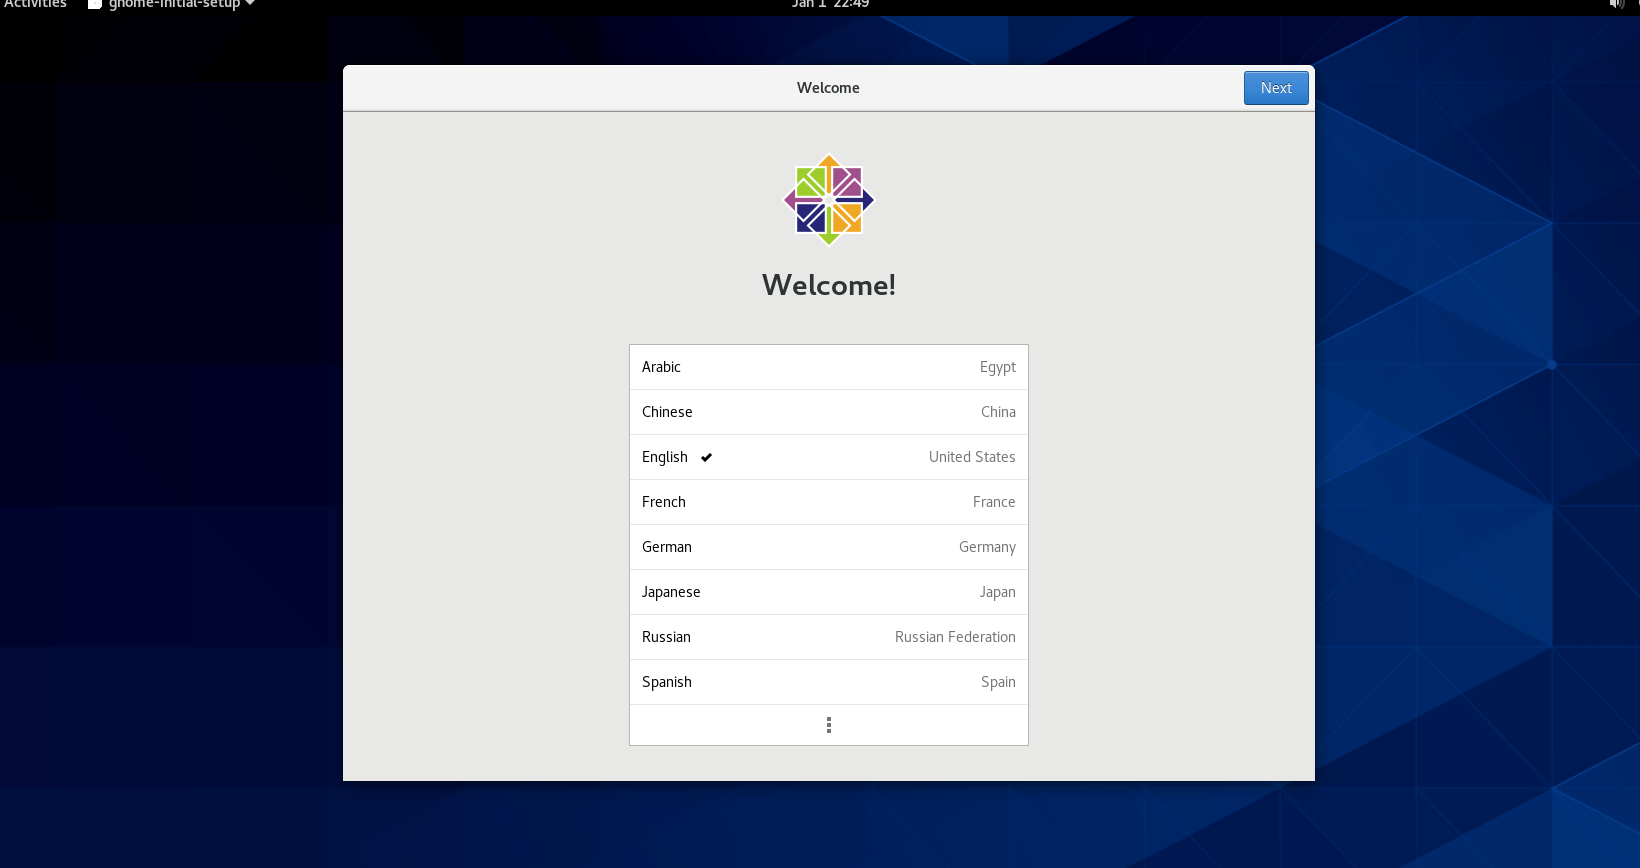Click the checkmark beside English
Screen dimensions: 1640x868
click(x=706, y=457)
